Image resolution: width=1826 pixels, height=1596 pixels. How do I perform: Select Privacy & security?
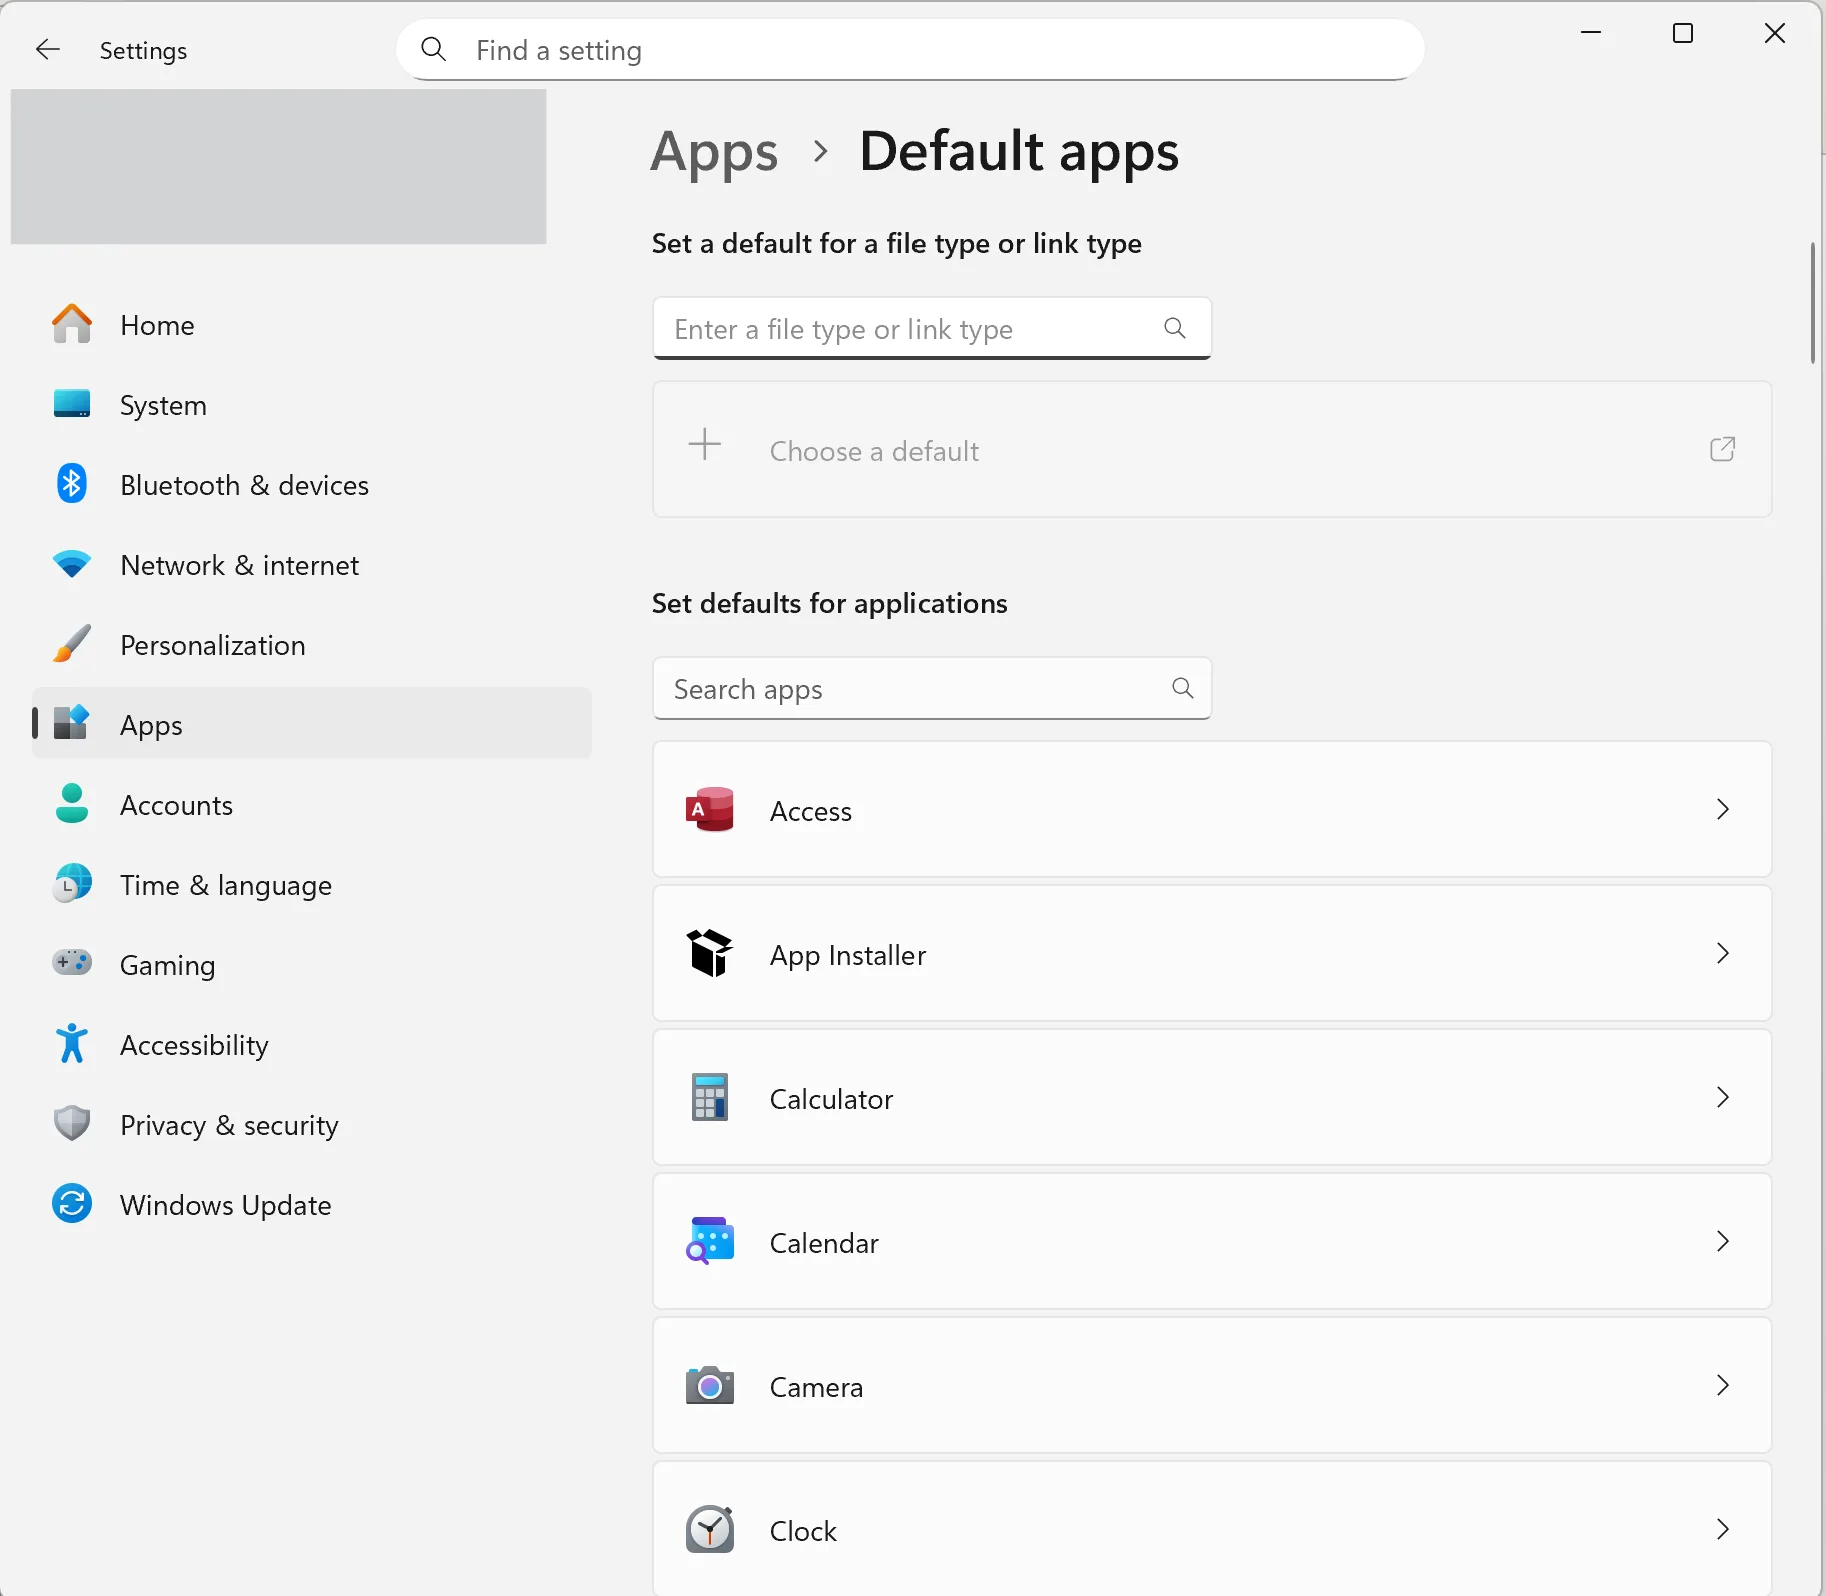tap(312, 1124)
